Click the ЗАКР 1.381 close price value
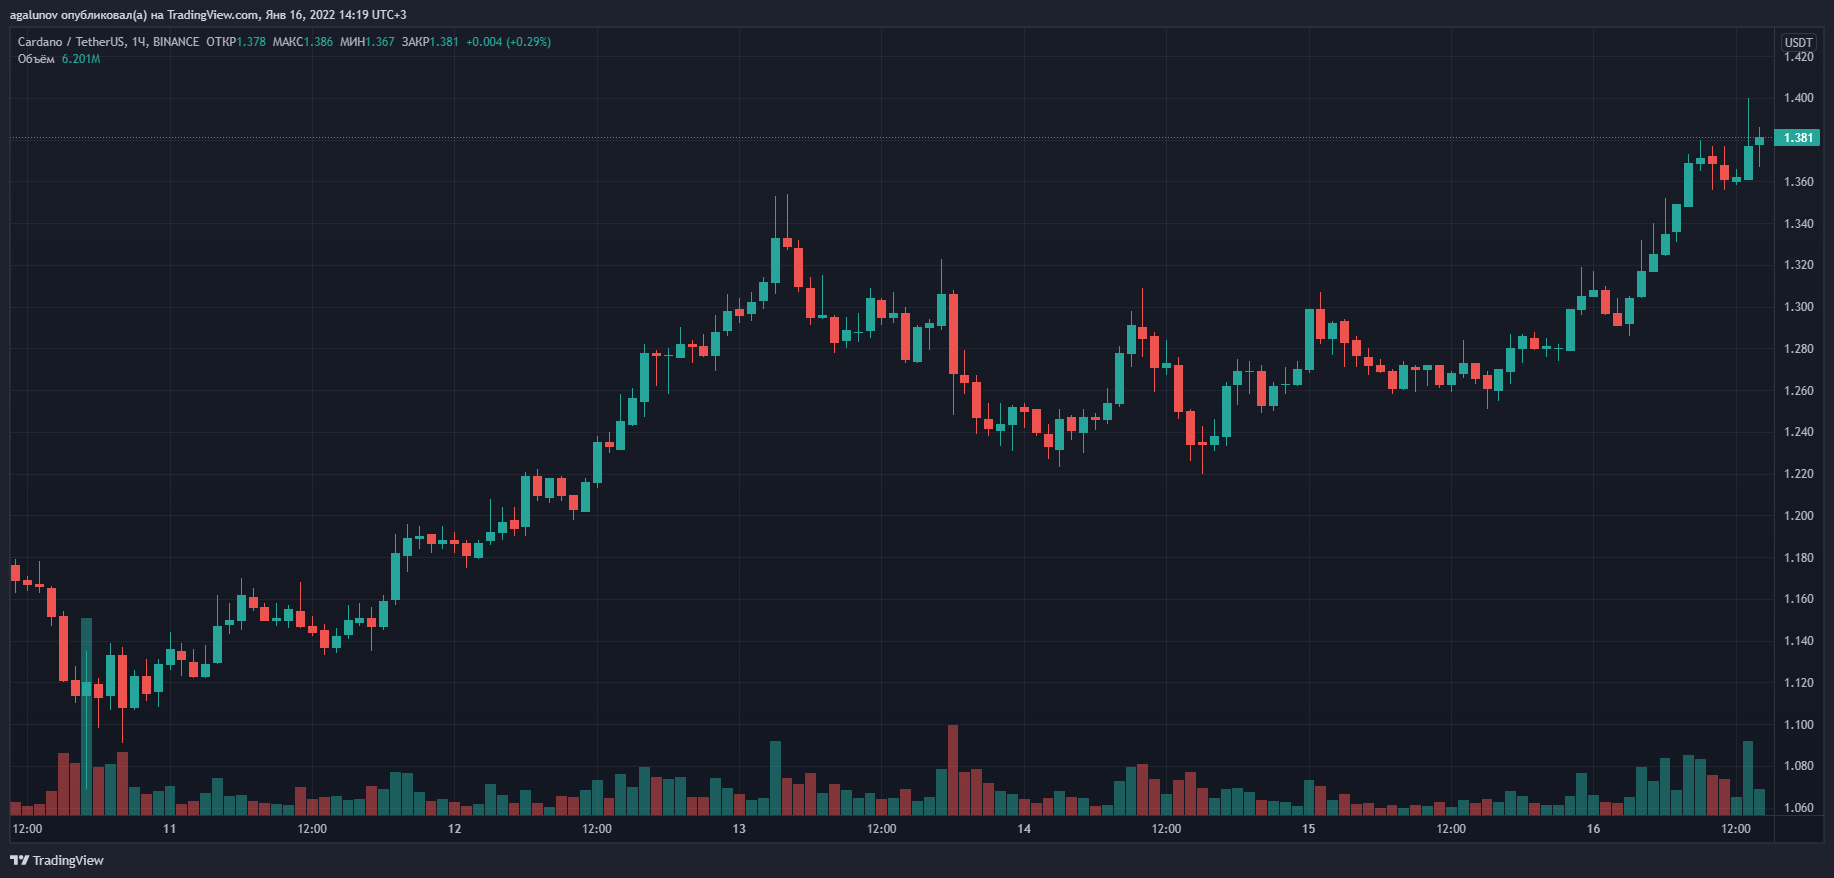Viewport: 1834px width, 878px height. (430, 42)
